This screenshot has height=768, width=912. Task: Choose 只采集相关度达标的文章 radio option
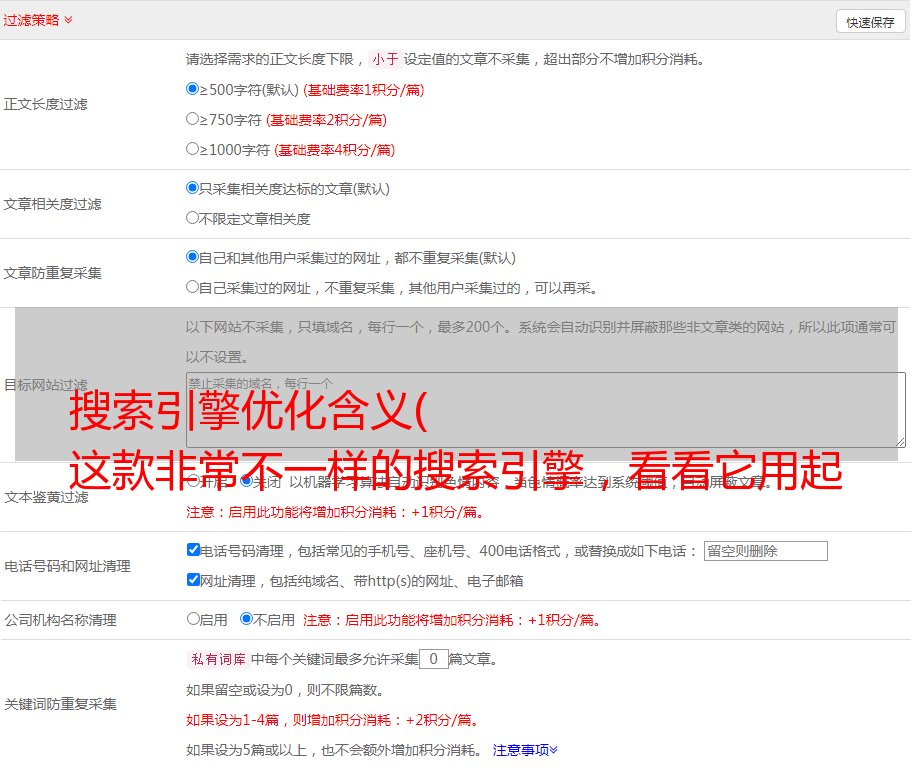click(x=193, y=188)
